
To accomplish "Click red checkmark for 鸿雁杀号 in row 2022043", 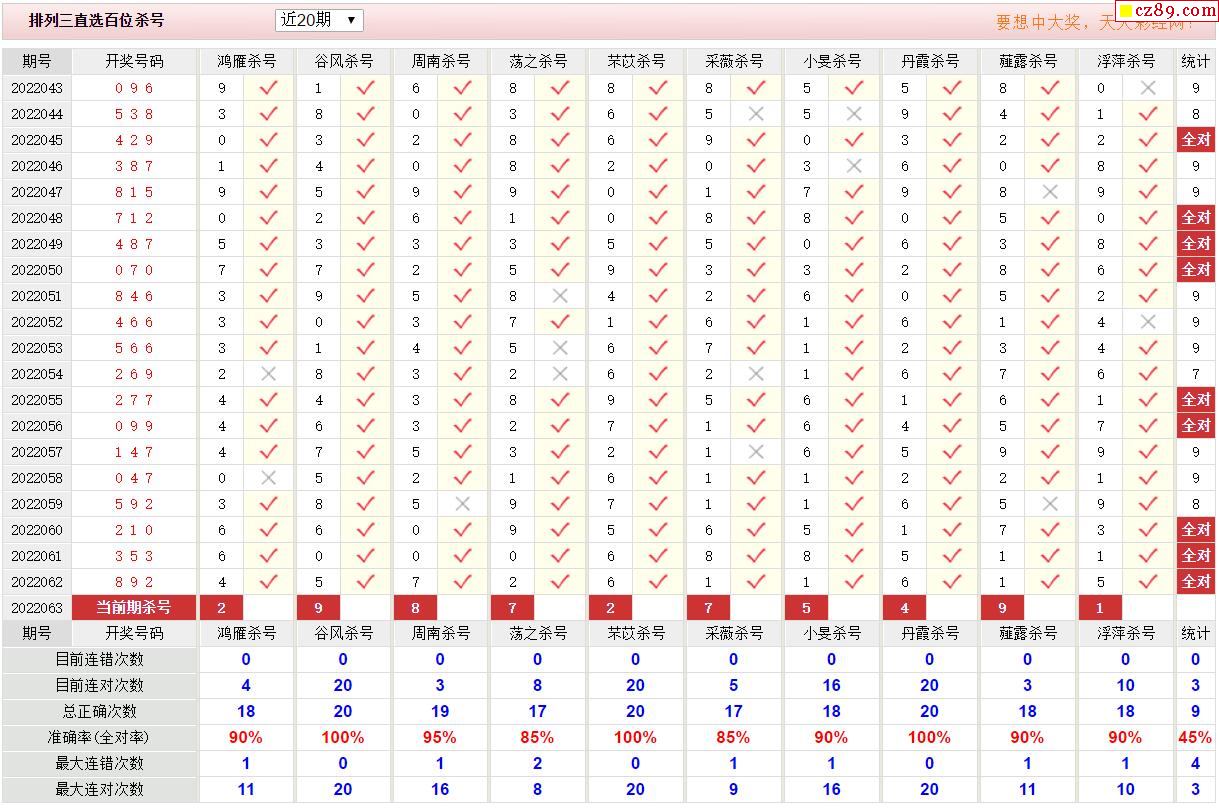I will click(x=268, y=88).
